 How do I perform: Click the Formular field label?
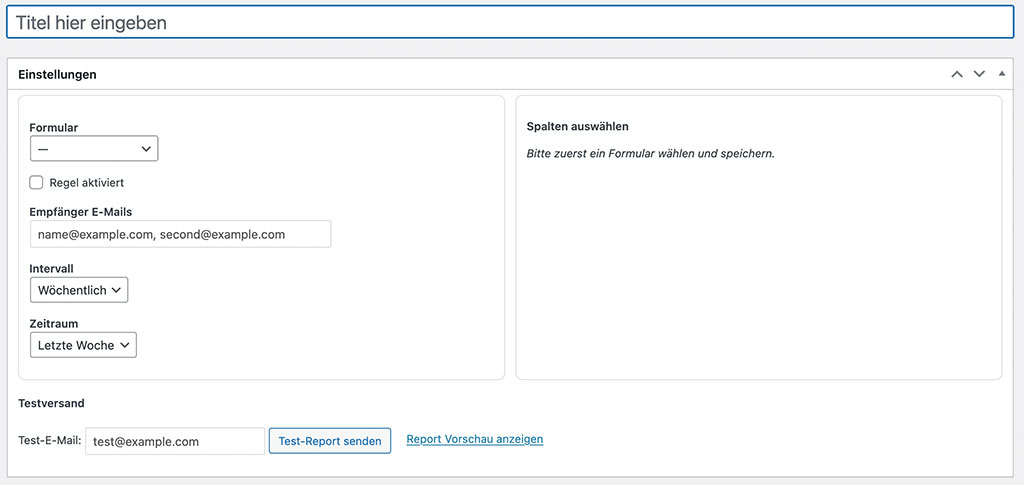(x=54, y=128)
